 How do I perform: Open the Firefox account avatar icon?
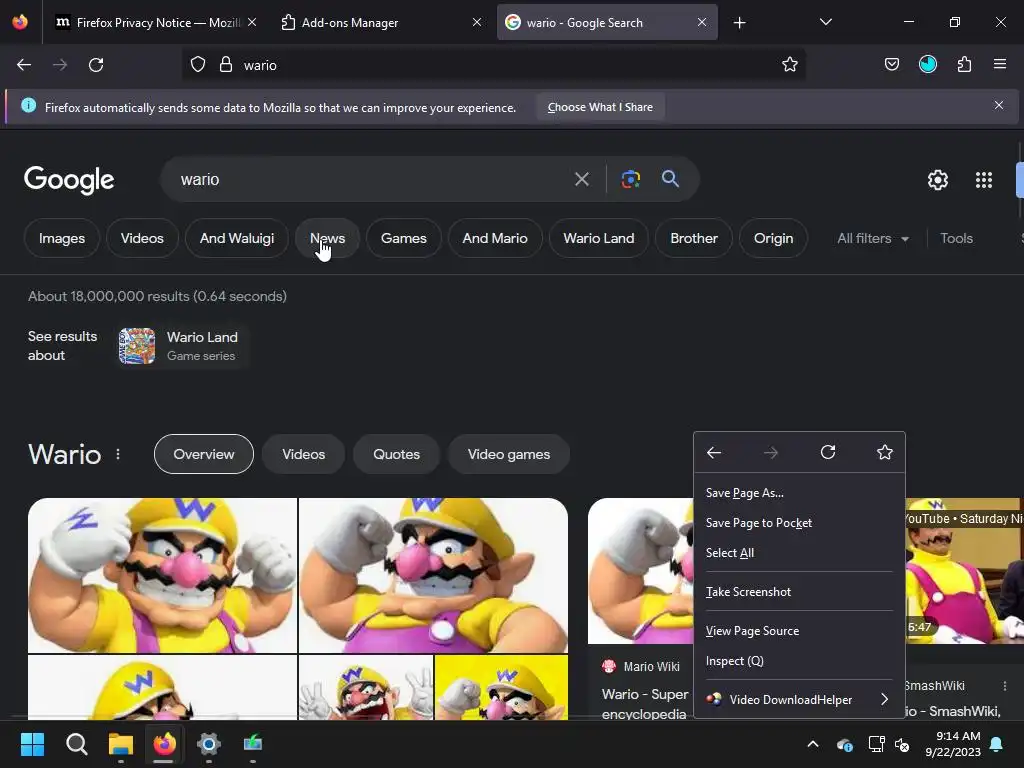pyautogui.click(x=927, y=65)
